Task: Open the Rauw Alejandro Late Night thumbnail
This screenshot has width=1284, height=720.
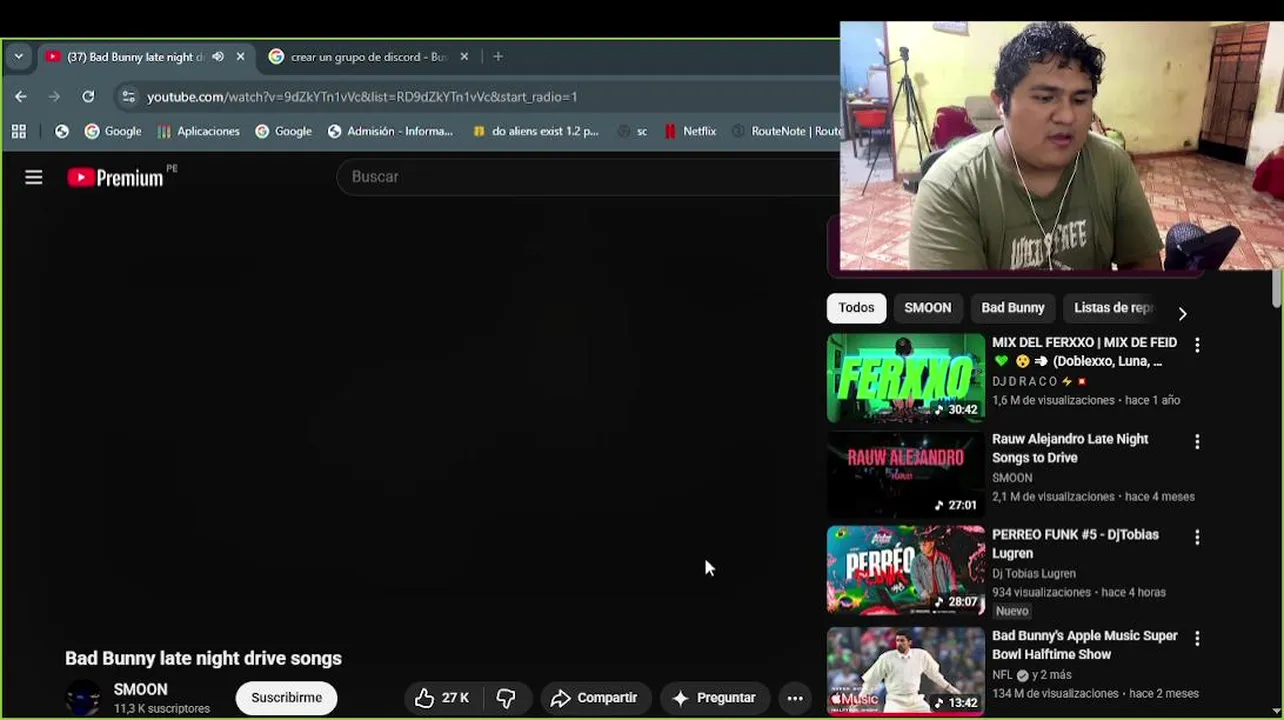Action: [x=906, y=475]
